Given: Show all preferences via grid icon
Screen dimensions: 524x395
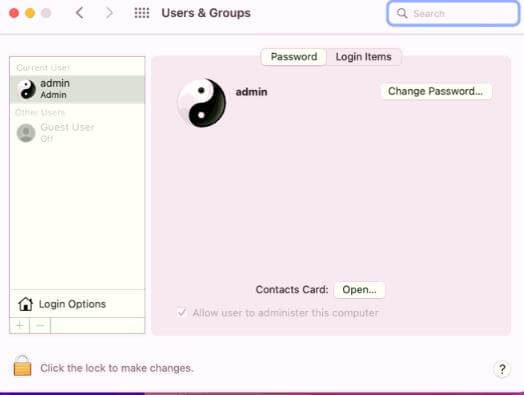Looking at the screenshot, I should [x=142, y=13].
